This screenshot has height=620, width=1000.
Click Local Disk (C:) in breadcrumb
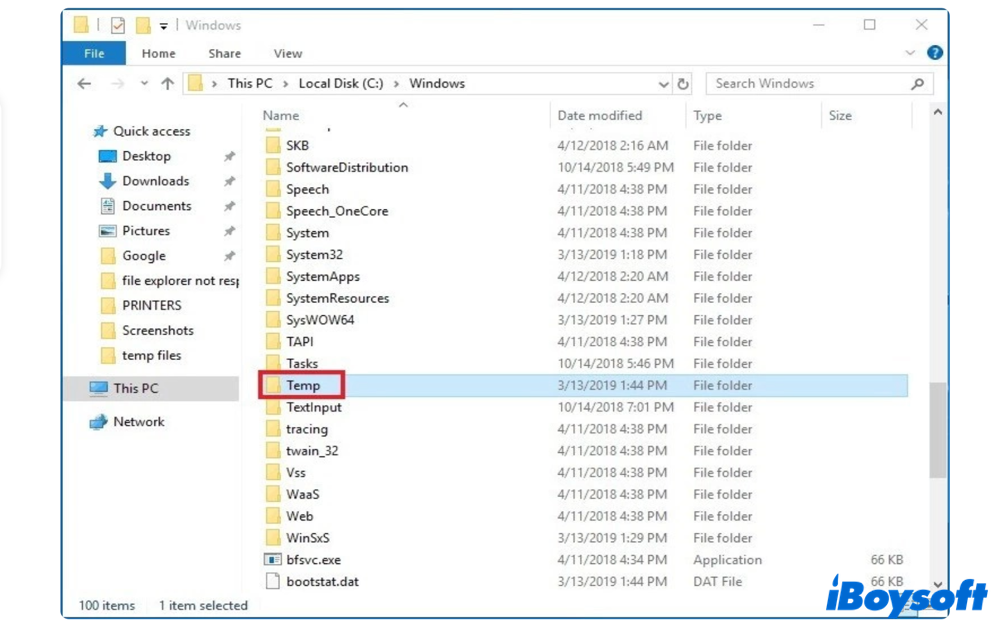point(340,84)
